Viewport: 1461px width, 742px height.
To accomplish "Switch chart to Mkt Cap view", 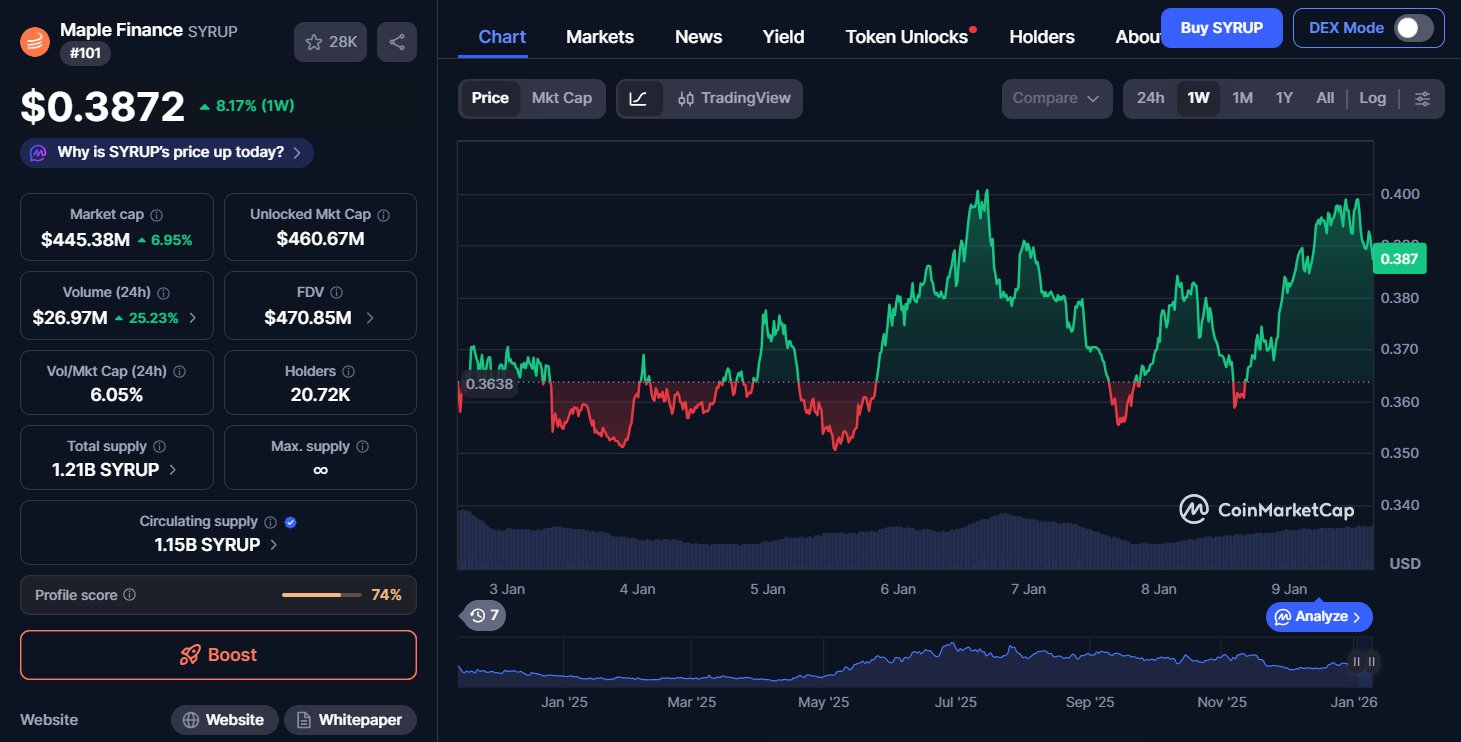I will point(561,98).
